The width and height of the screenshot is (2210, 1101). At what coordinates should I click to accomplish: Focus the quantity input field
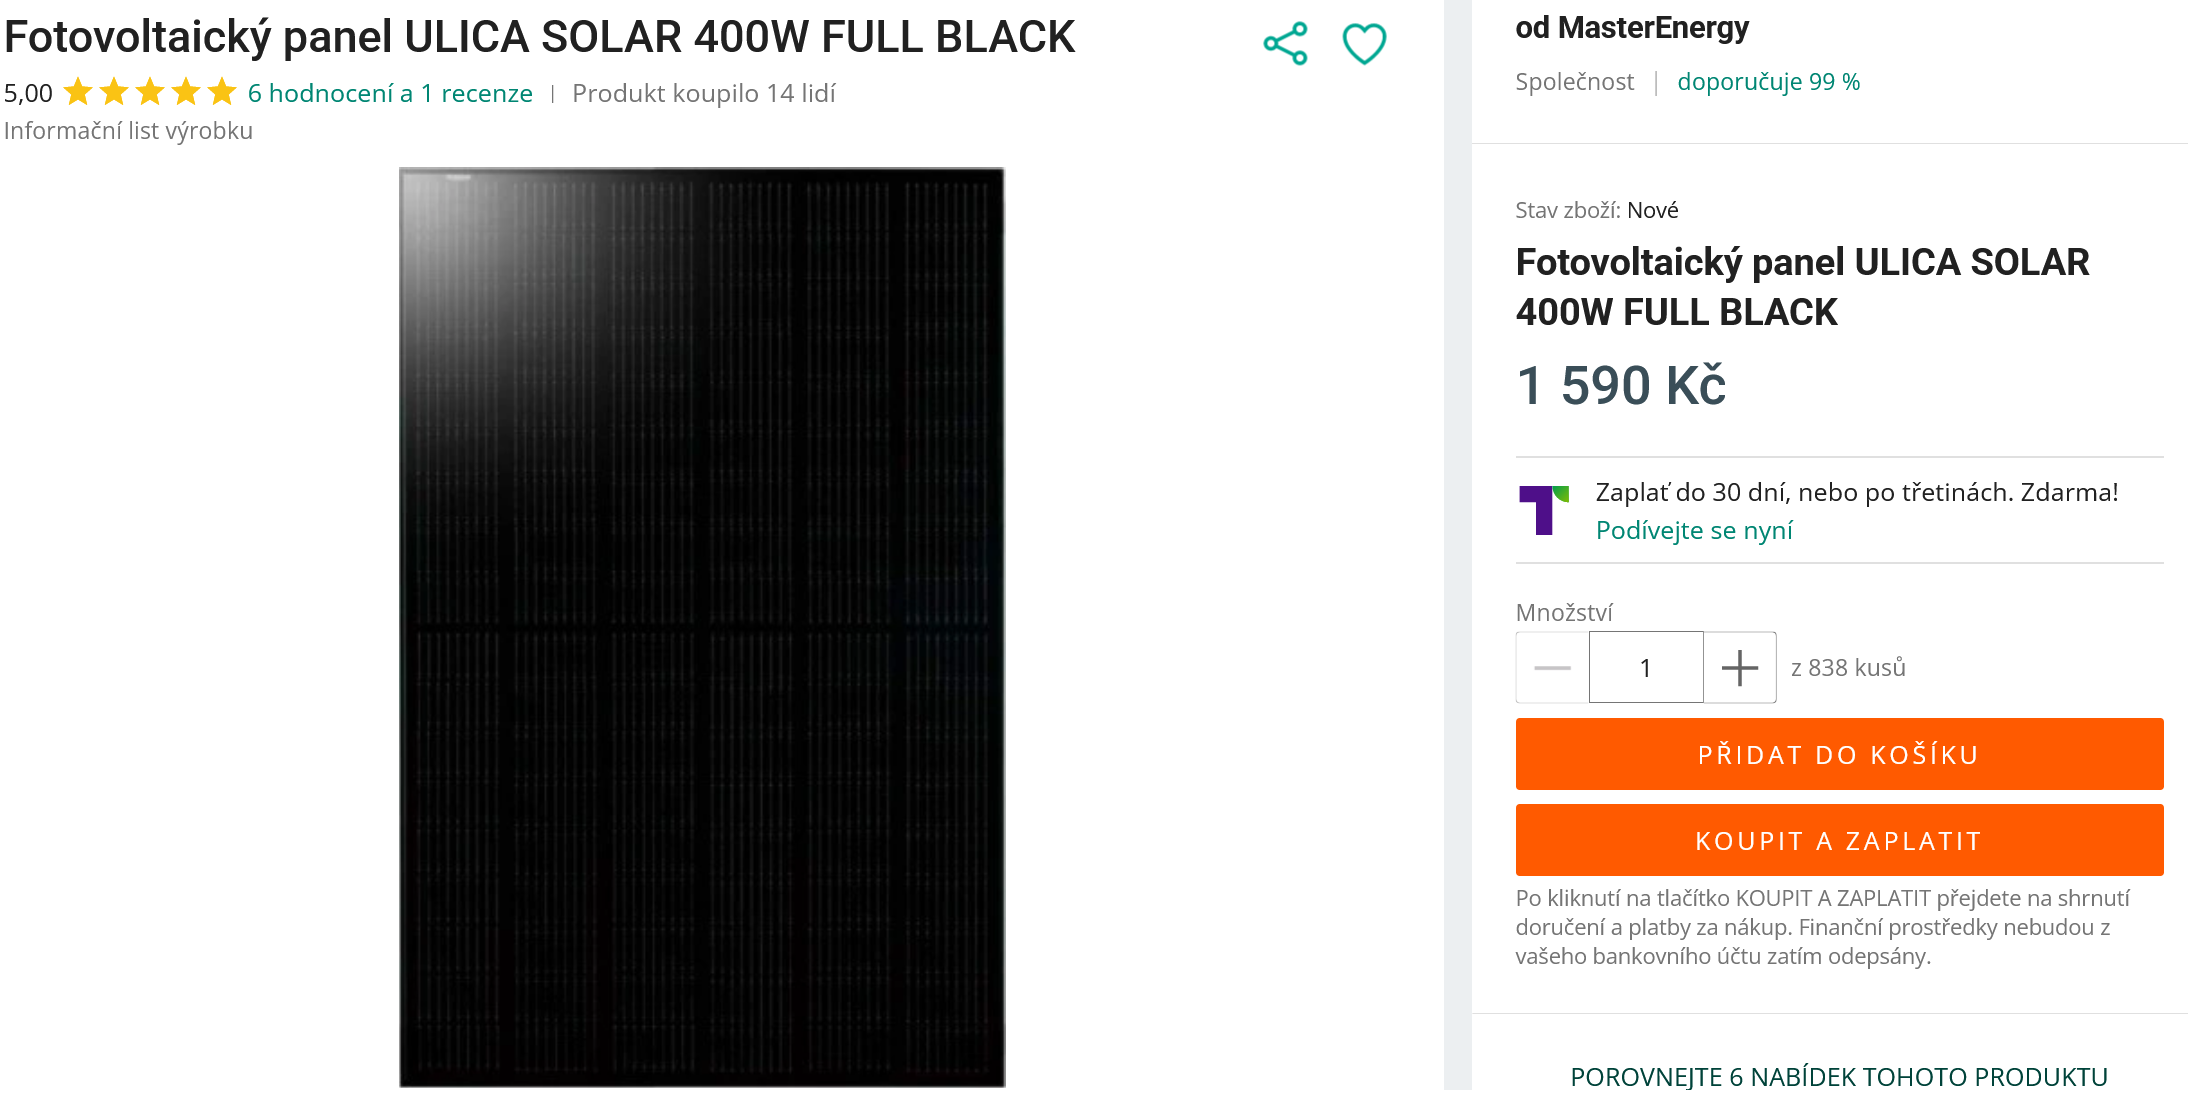point(1646,668)
